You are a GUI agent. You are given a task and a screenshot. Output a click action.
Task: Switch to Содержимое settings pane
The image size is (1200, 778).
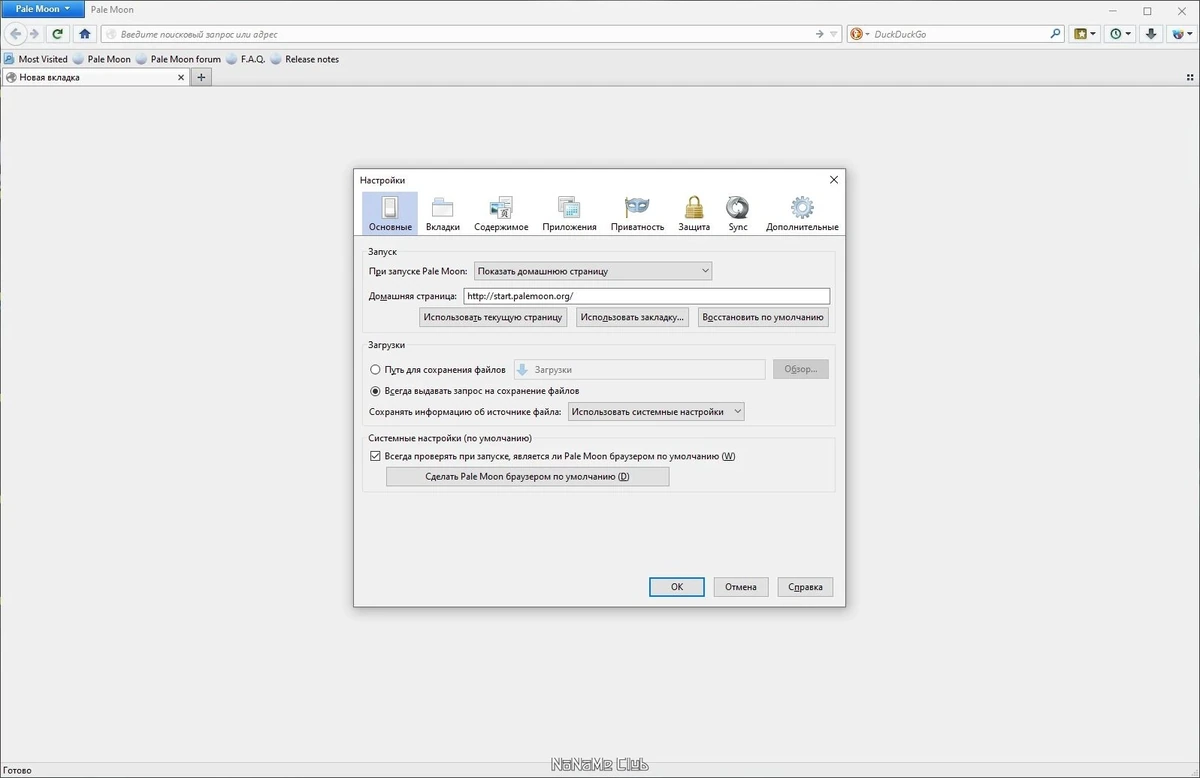point(501,213)
